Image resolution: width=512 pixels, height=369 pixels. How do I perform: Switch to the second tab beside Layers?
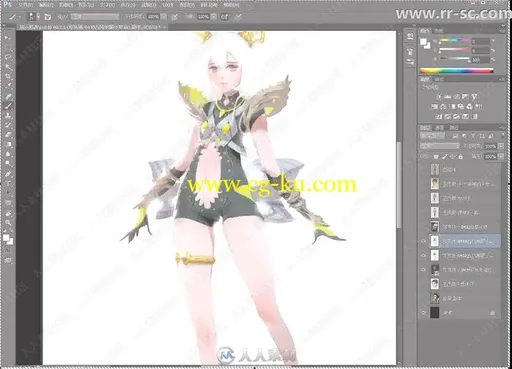pyautogui.click(x=439, y=128)
